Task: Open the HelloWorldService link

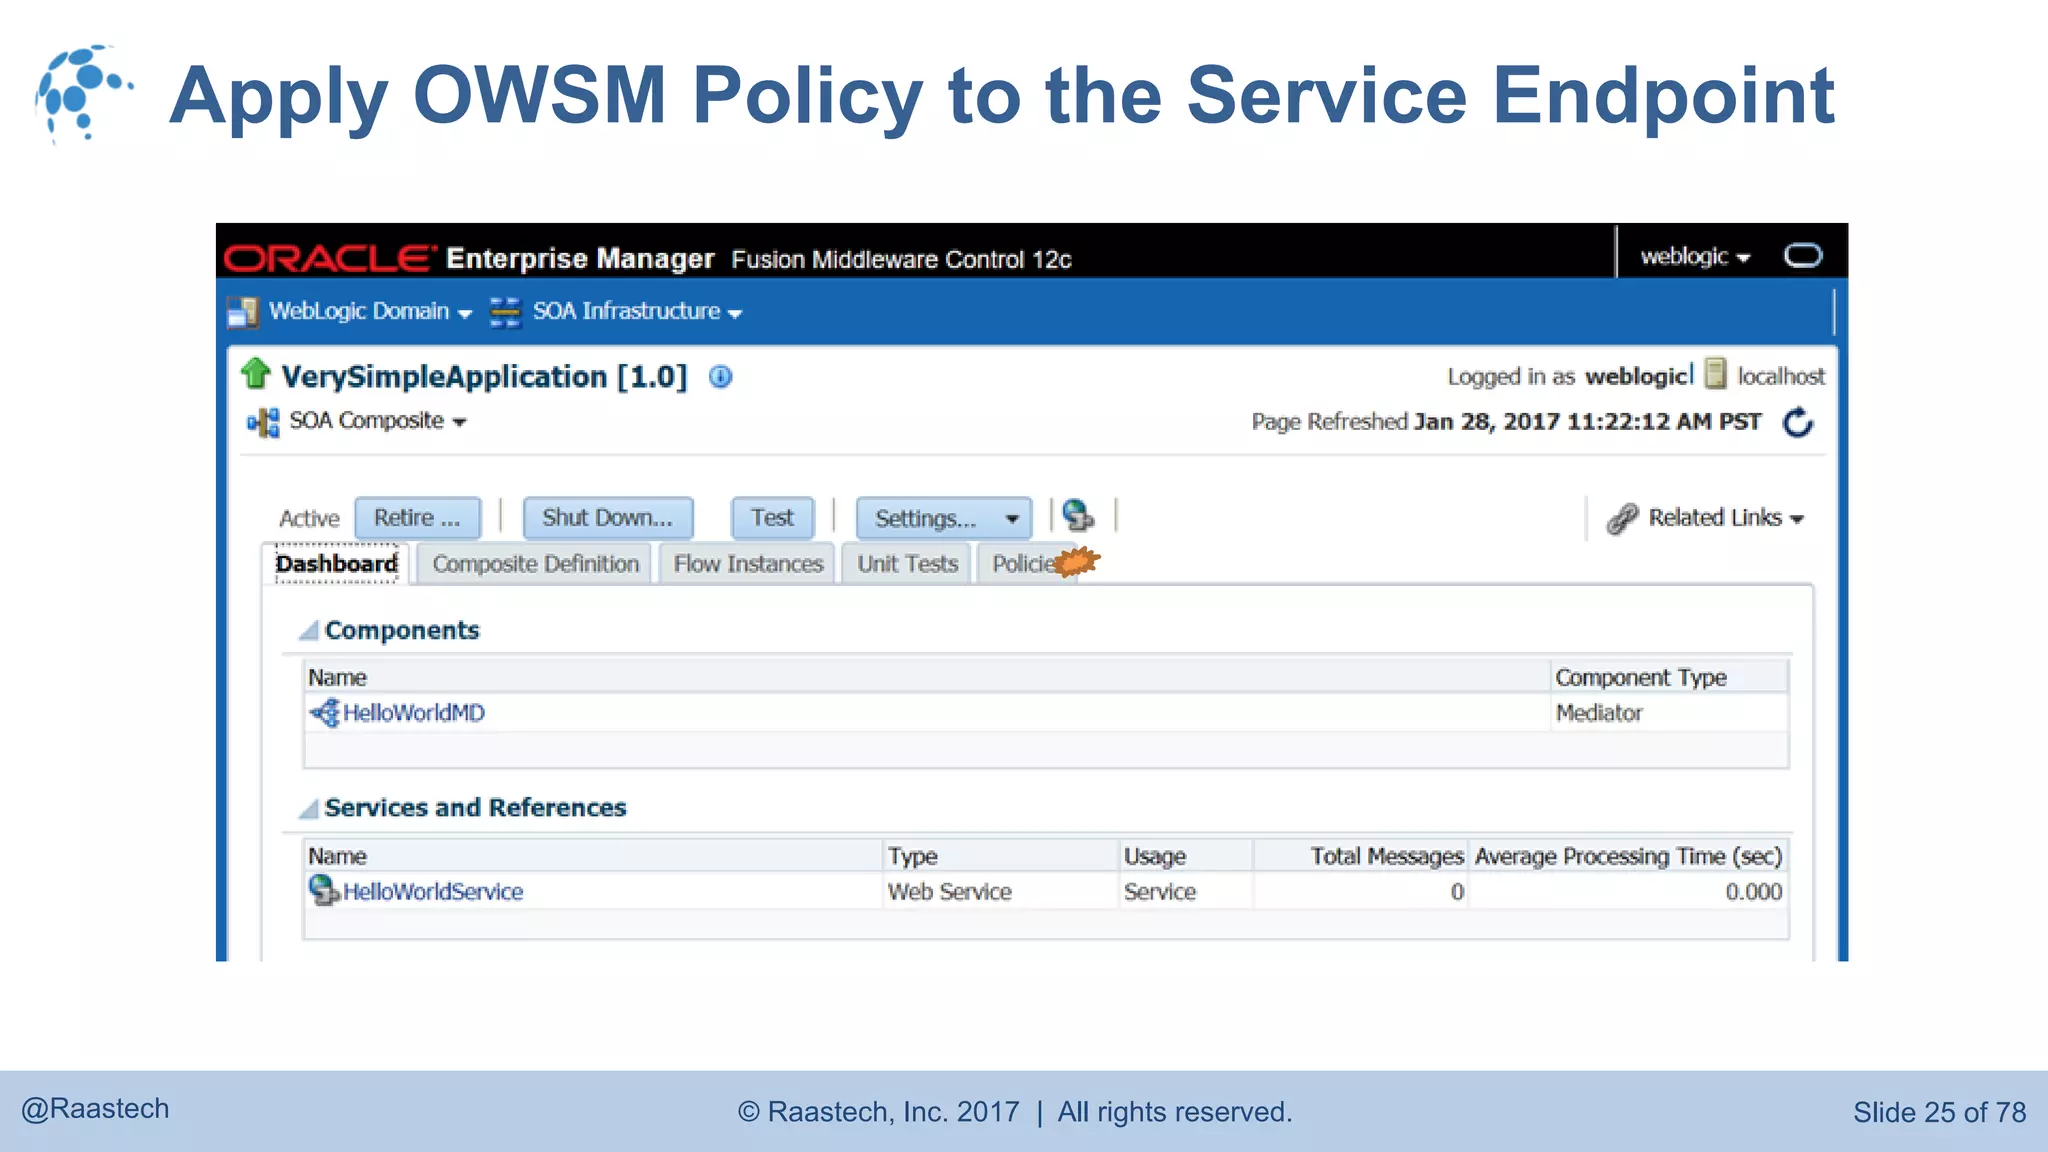Action: click(x=433, y=892)
